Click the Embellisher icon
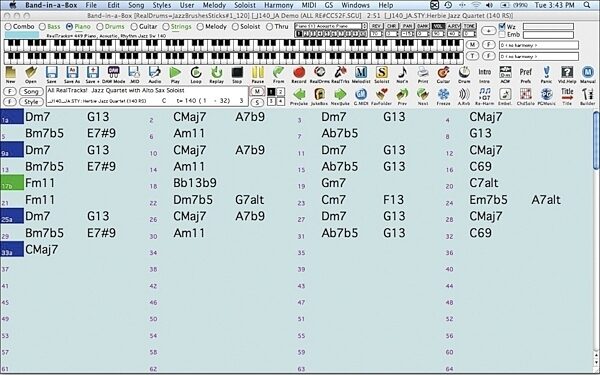 coord(505,96)
